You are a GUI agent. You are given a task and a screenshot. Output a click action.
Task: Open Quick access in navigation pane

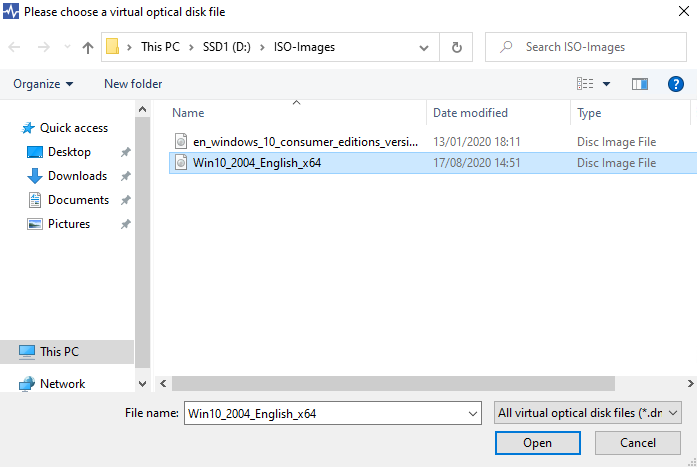point(64,128)
